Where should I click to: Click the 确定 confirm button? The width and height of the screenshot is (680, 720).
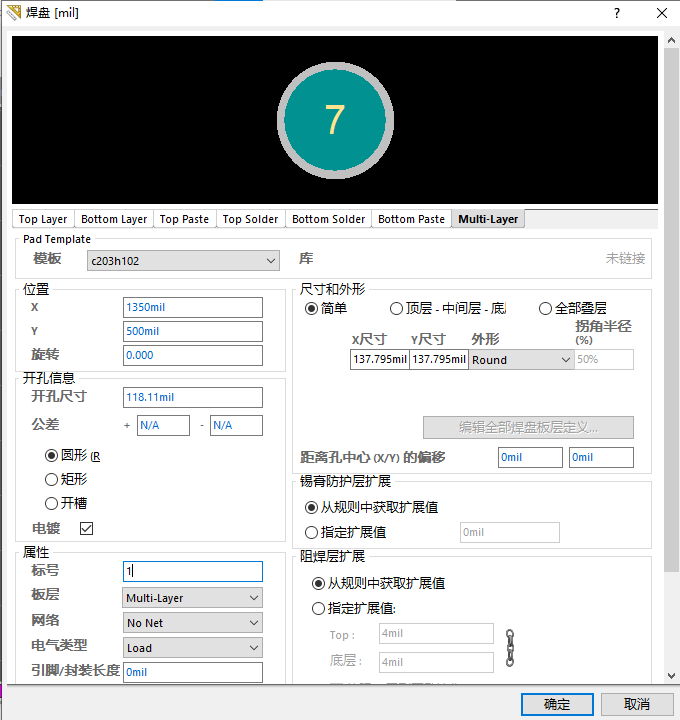point(557,704)
